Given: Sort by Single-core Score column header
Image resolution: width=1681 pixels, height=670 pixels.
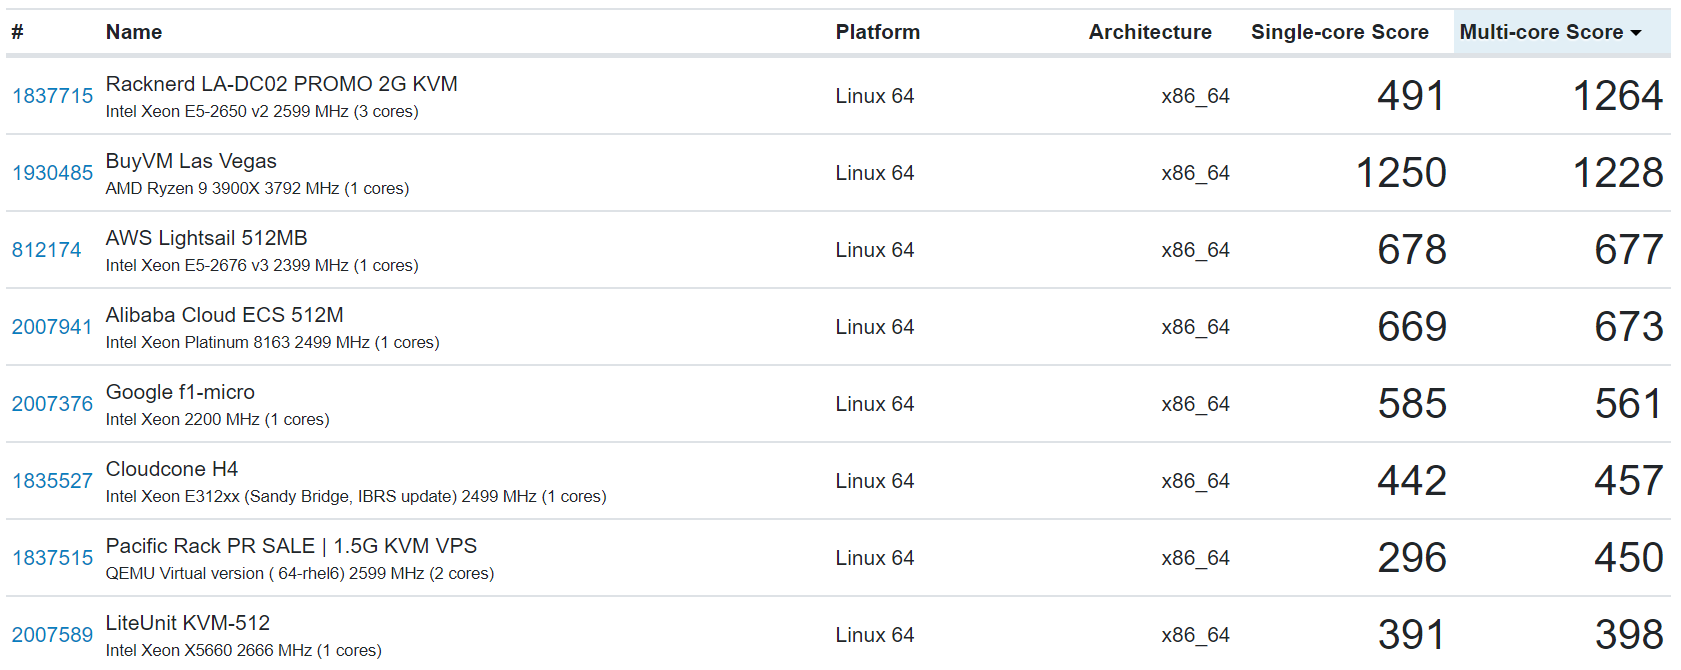Looking at the screenshot, I should (x=1339, y=32).
